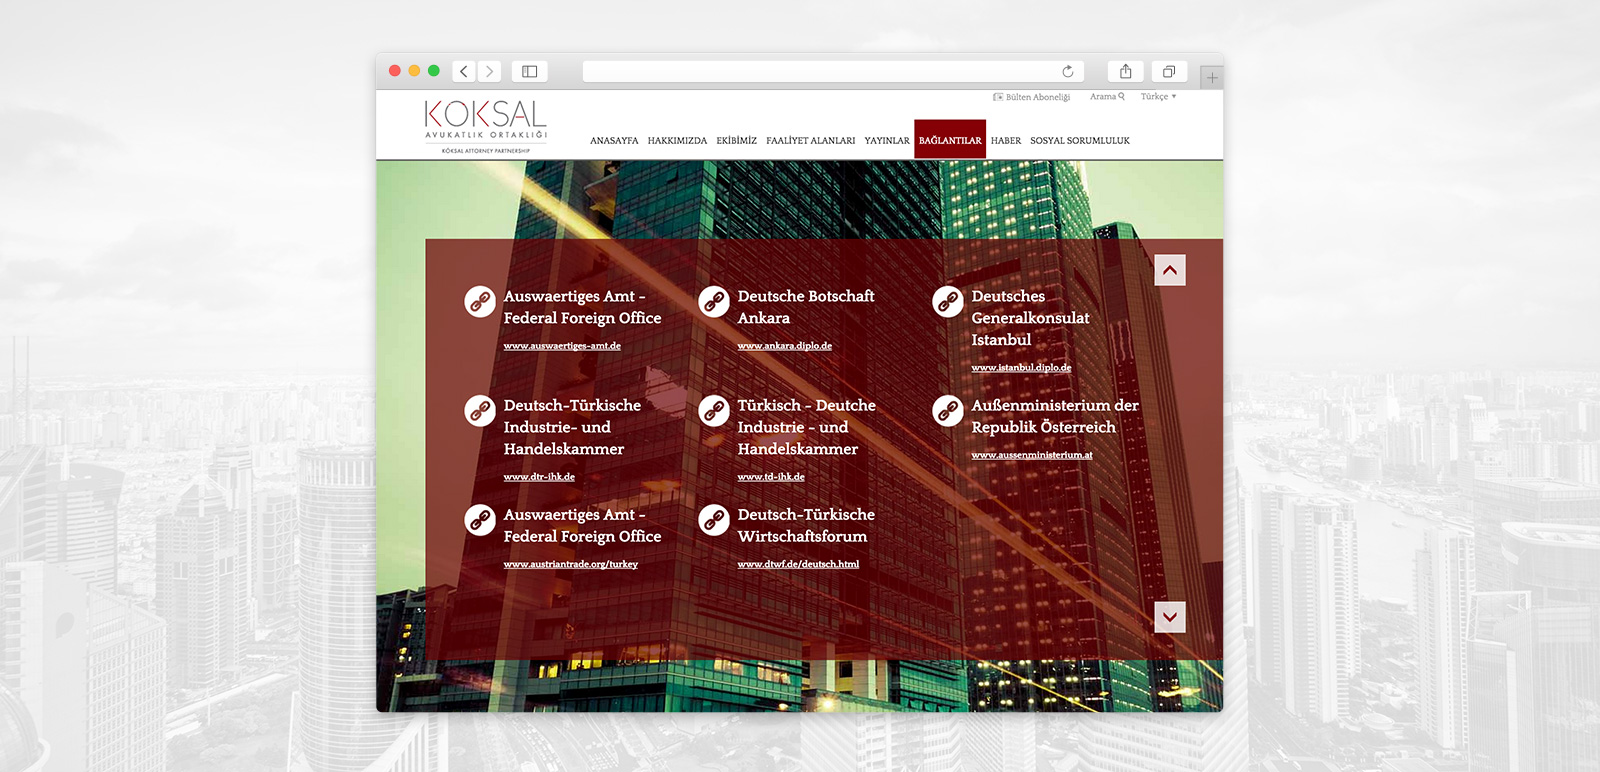Click the Arama search link
1600x772 pixels.
tap(1107, 97)
